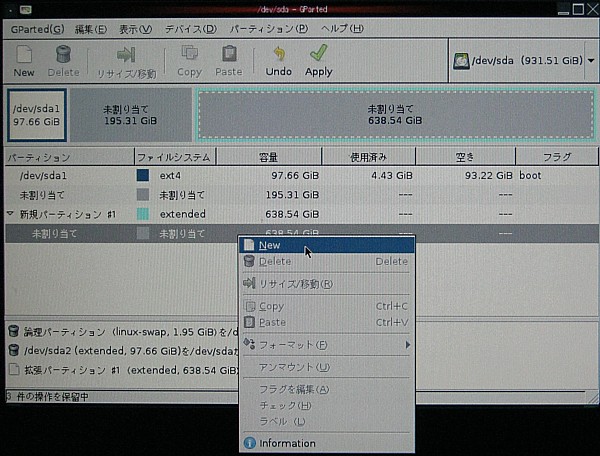The height and width of the screenshot is (456, 600).
Task: Click the blue Information icon in the context menu
Action: point(249,443)
